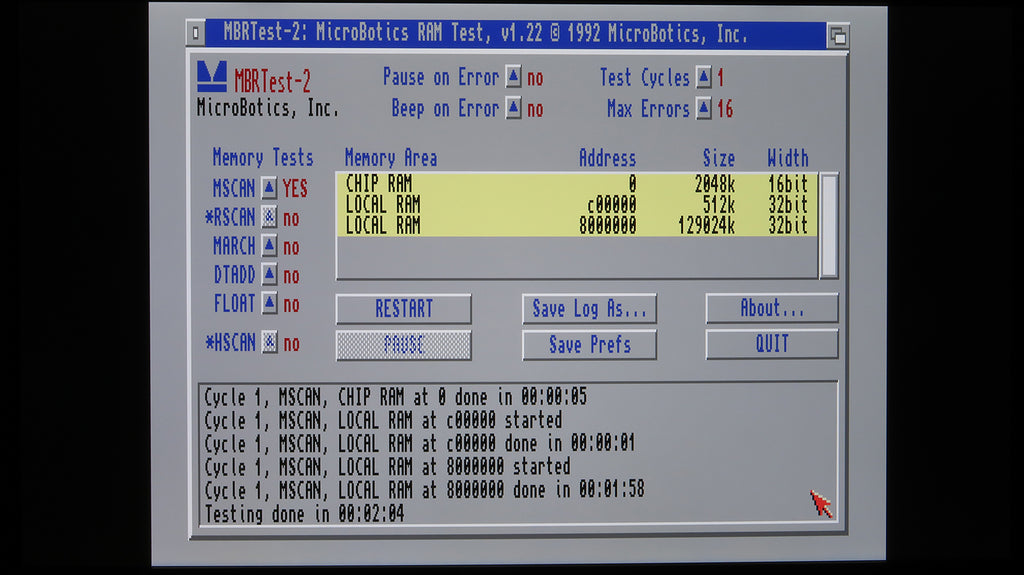The image size is (1024, 575).
Task: Click the Save Prefs button
Action: [589, 345]
